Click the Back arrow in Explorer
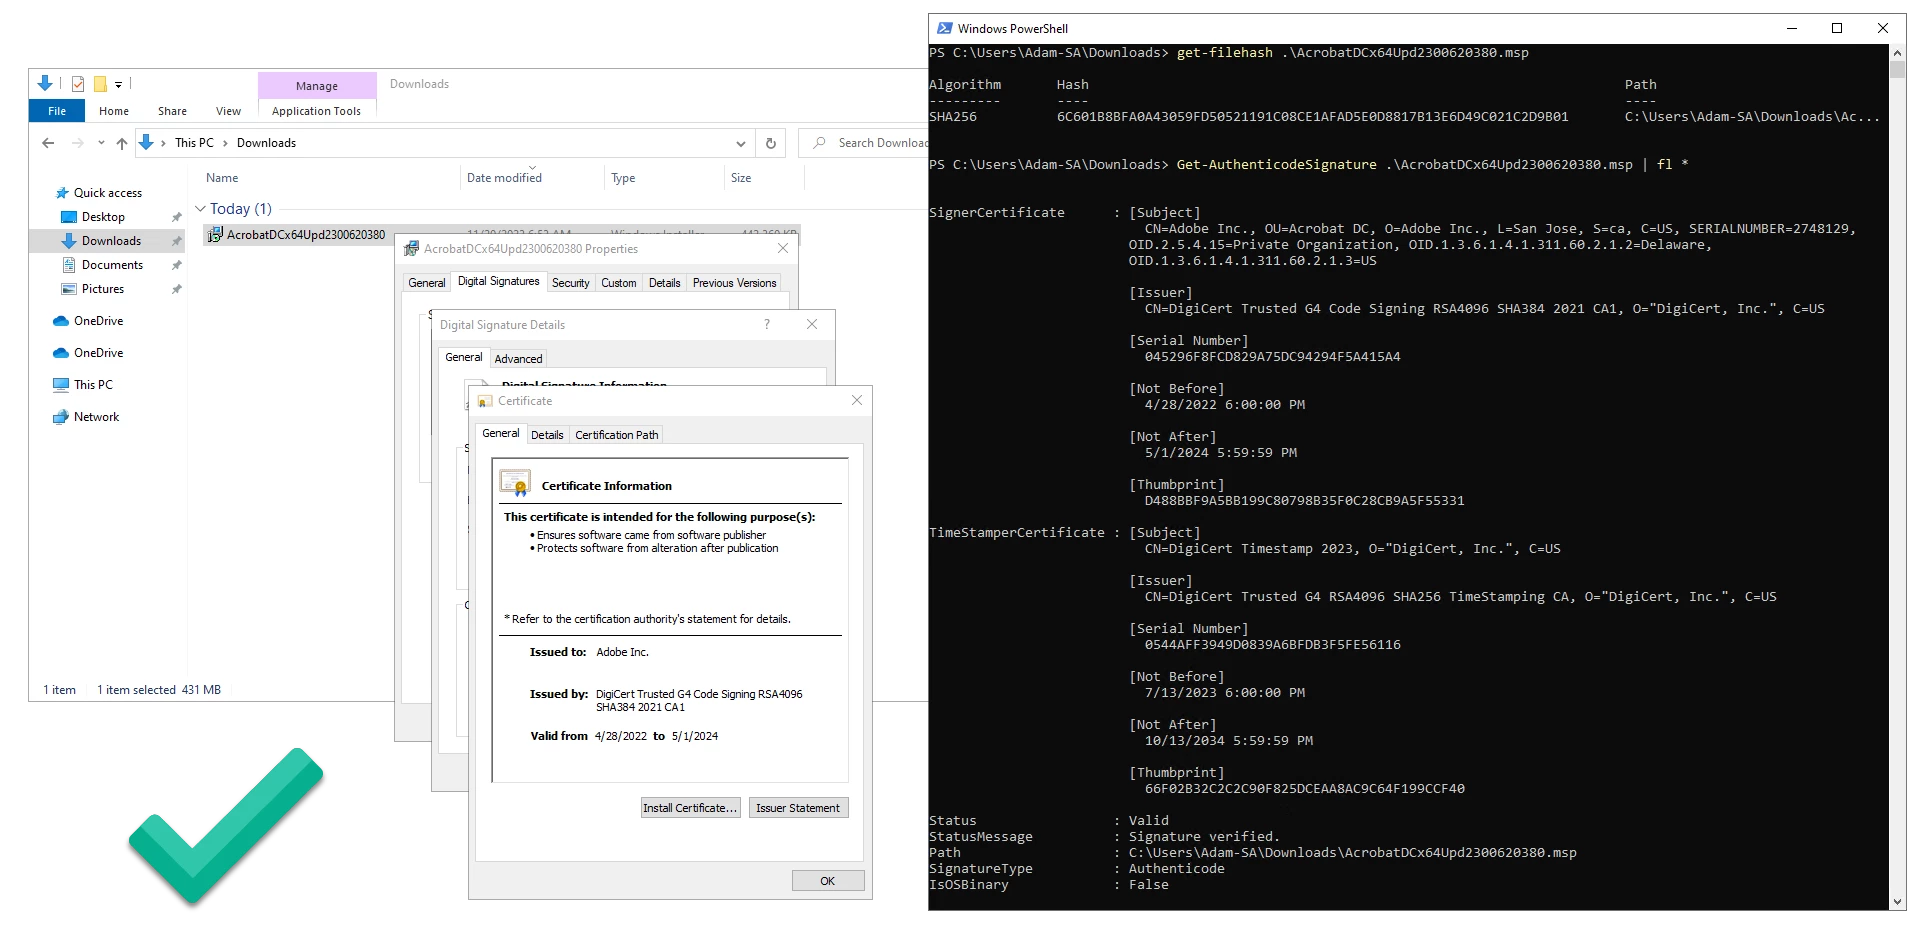This screenshot has height=948, width=1932. point(48,143)
